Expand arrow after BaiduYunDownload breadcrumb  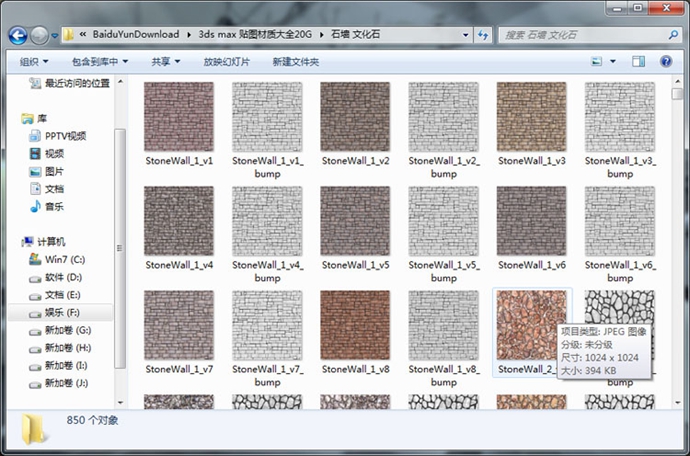[x=189, y=35]
